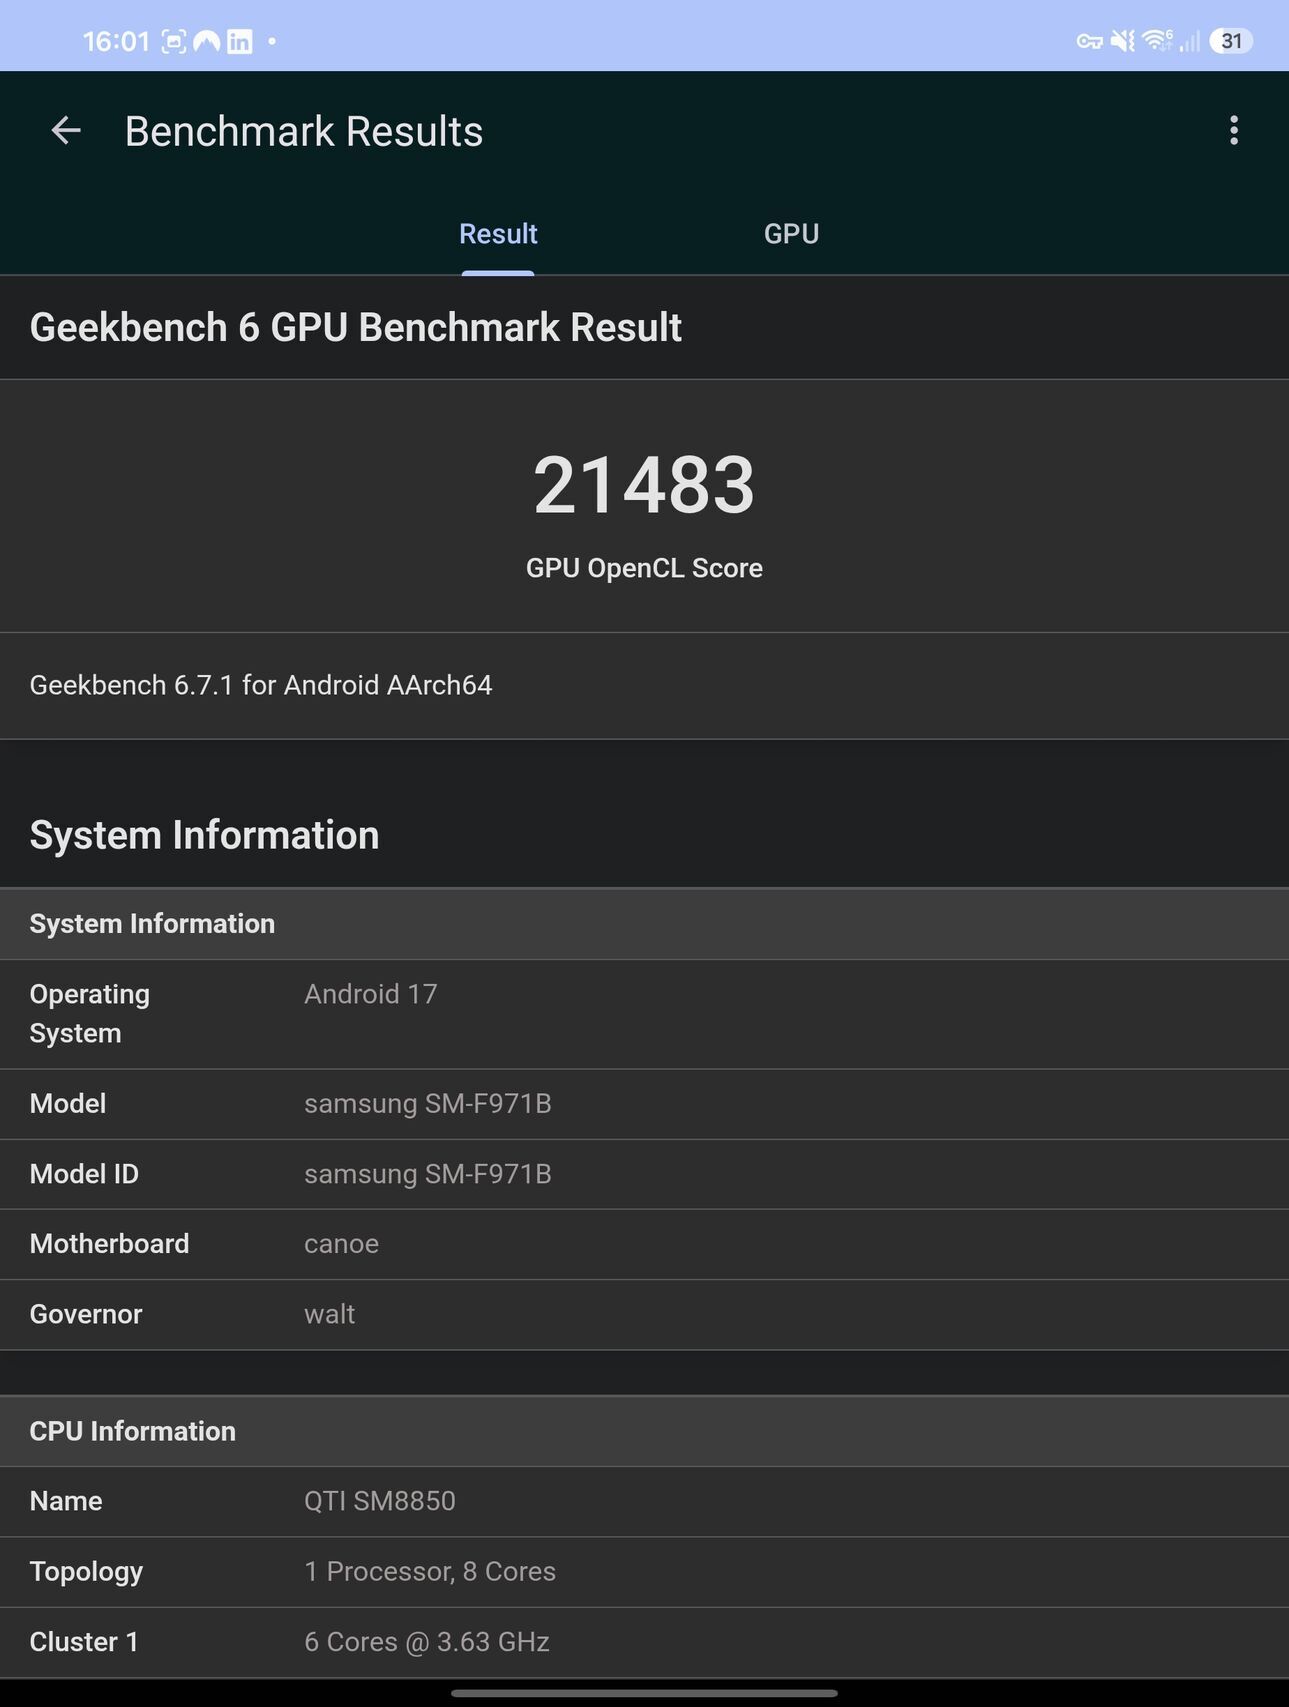Screen dimensions: 1289x1707
Task: Tap the VPN key status icon
Action: pyautogui.click(x=1089, y=41)
